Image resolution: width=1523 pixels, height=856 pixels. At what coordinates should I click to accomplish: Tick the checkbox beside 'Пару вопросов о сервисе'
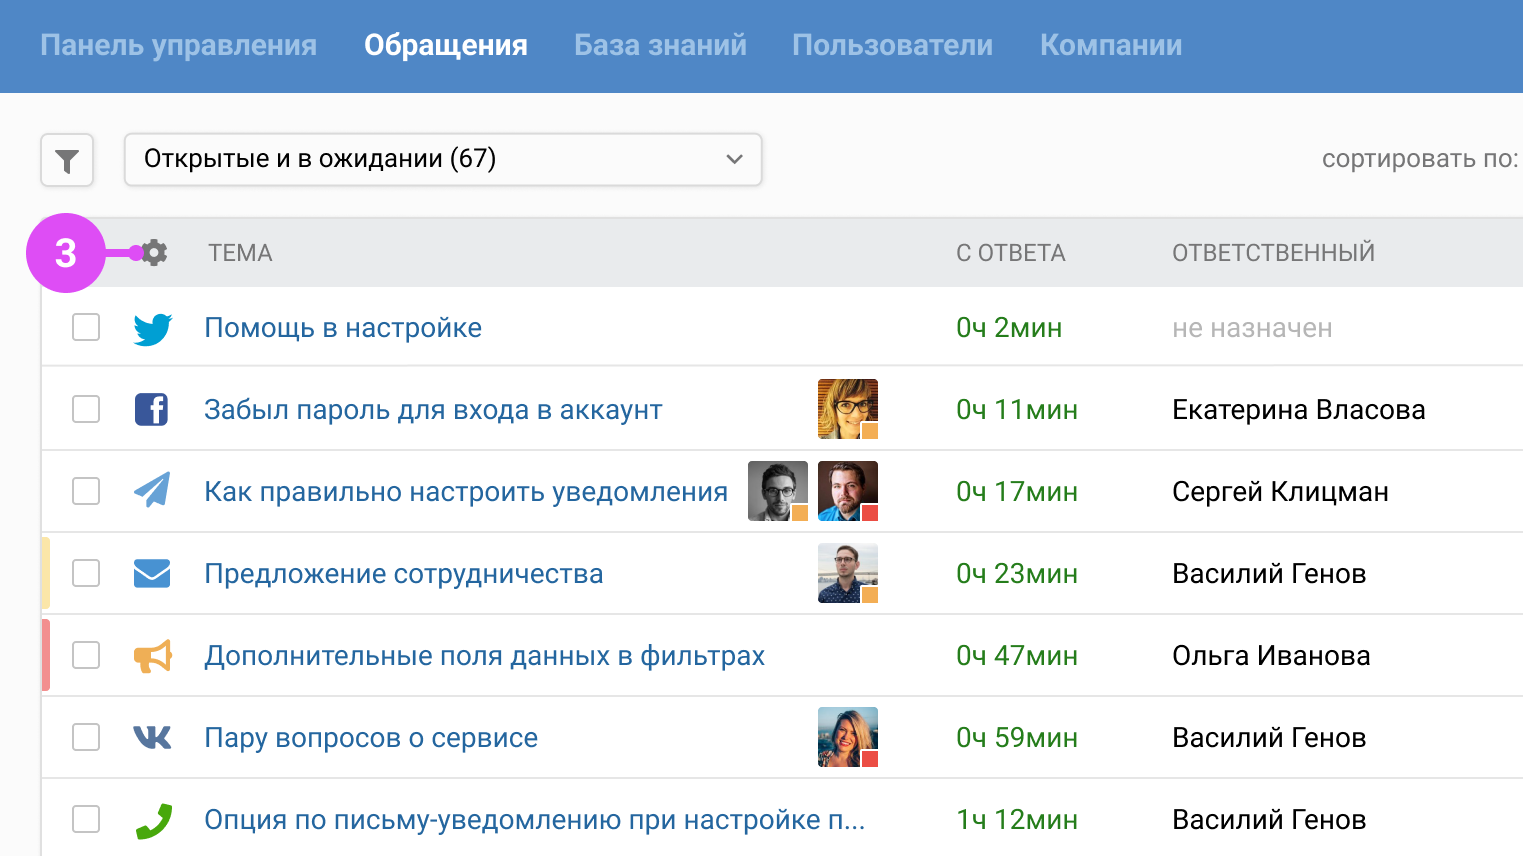point(86,737)
